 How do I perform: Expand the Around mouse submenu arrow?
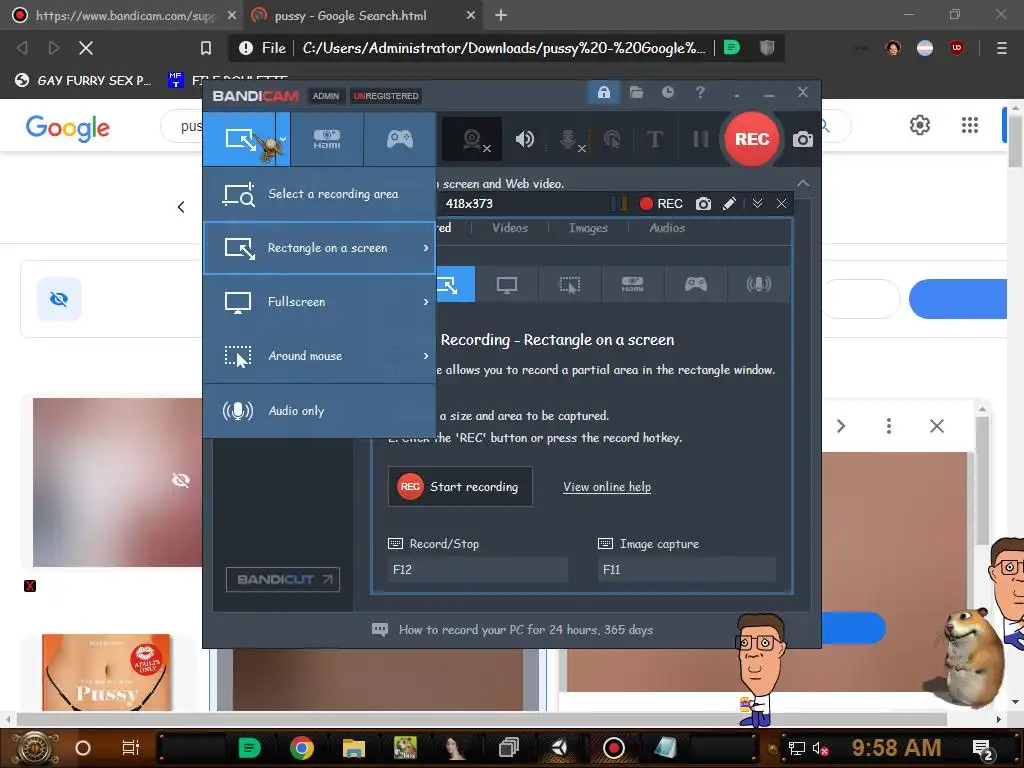pyautogui.click(x=426, y=356)
